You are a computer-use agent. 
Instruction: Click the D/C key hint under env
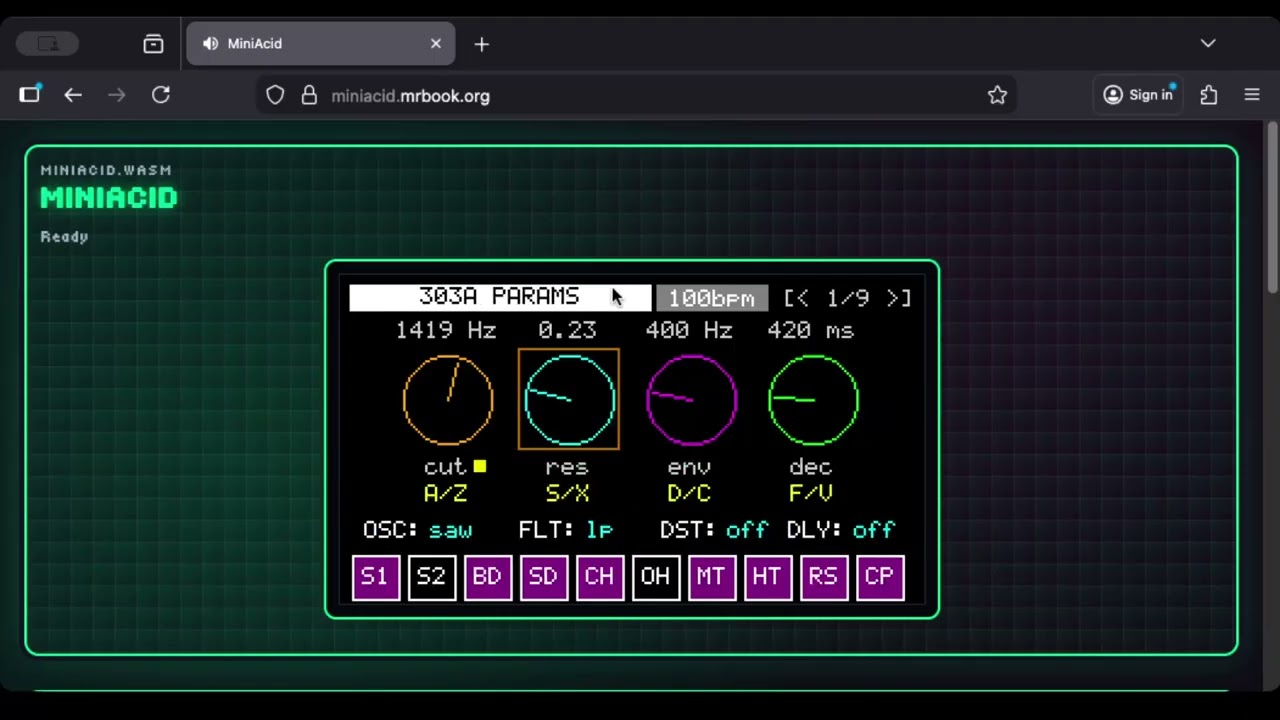[689, 494]
